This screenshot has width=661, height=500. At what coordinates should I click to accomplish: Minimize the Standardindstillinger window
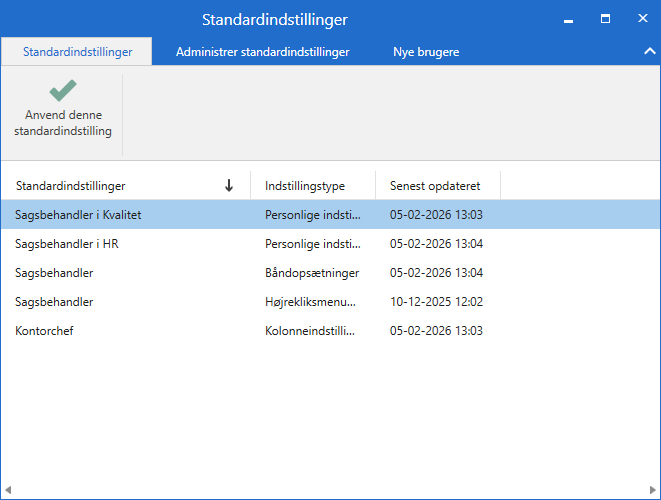point(568,19)
